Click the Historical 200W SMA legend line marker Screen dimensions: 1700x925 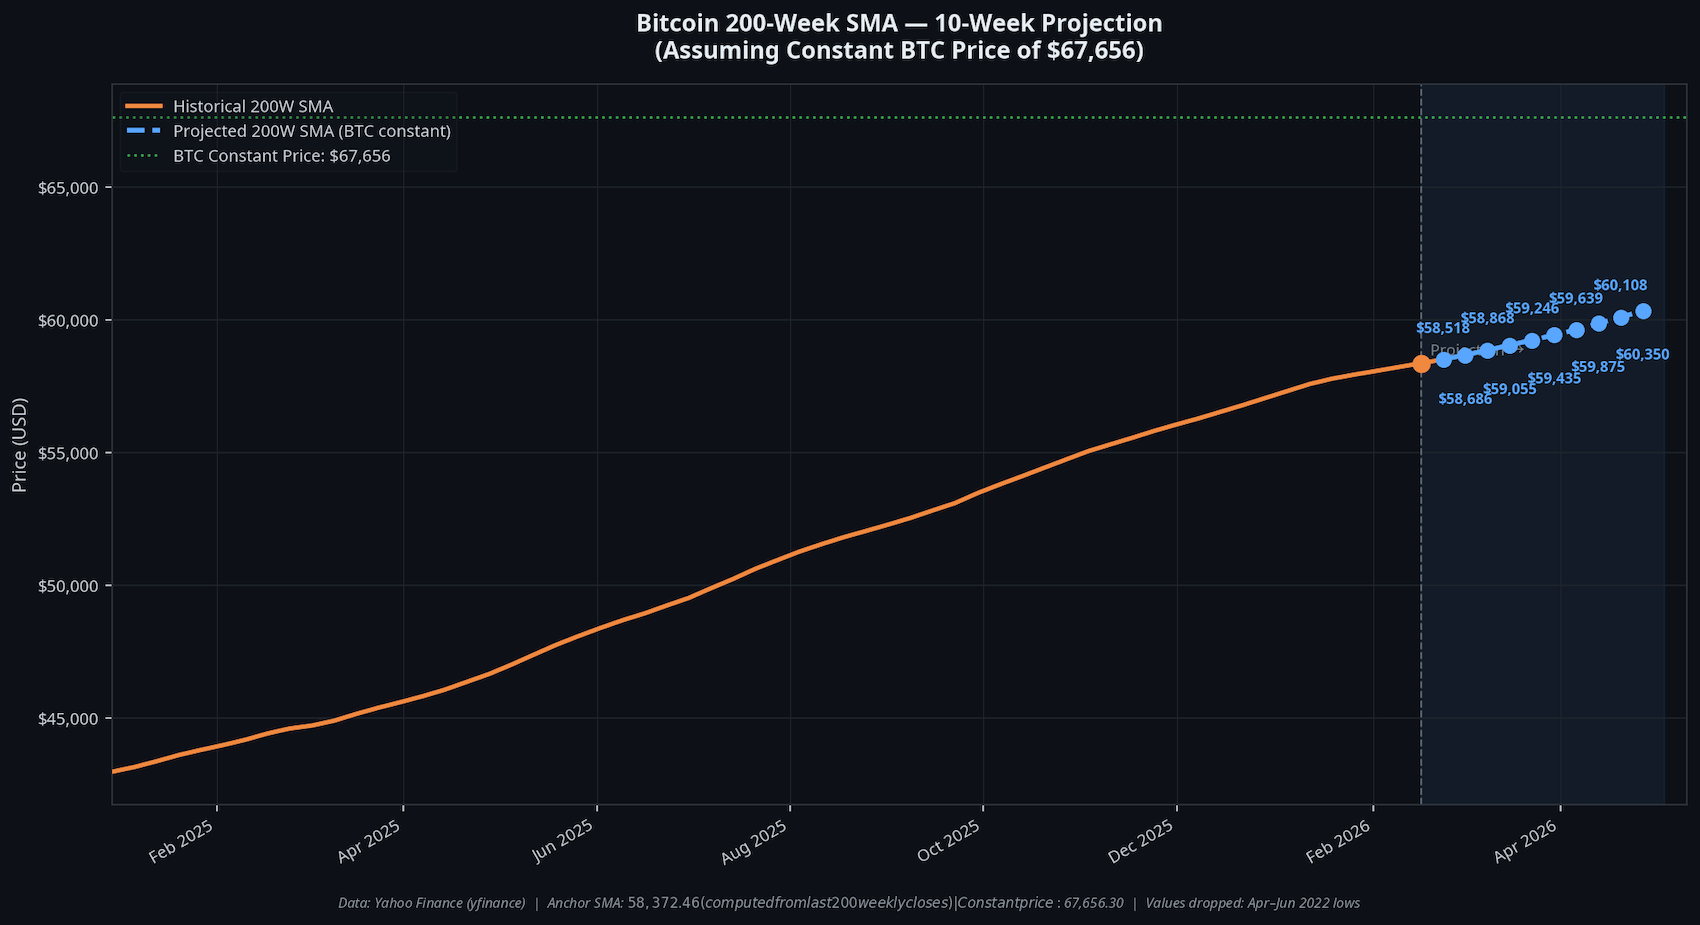(x=145, y=106)
